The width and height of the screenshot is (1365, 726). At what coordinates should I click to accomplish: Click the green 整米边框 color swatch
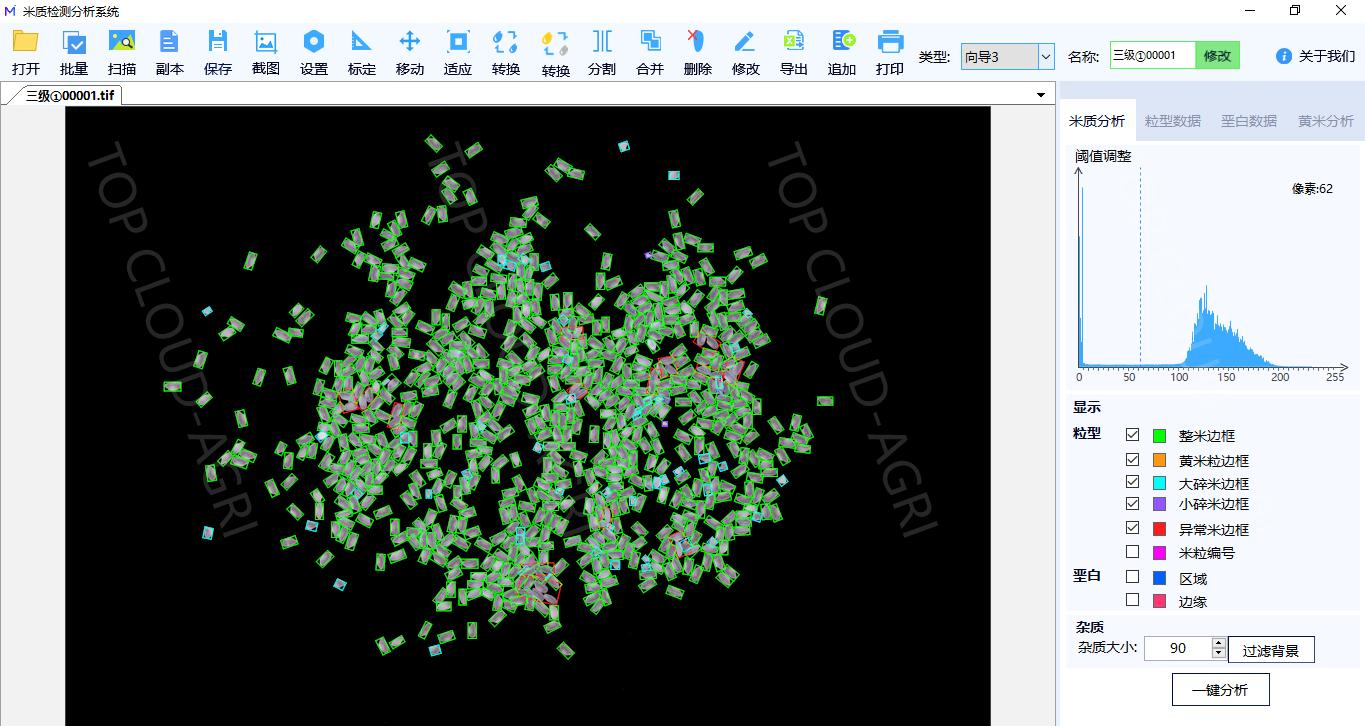(x=1159, y=436)
